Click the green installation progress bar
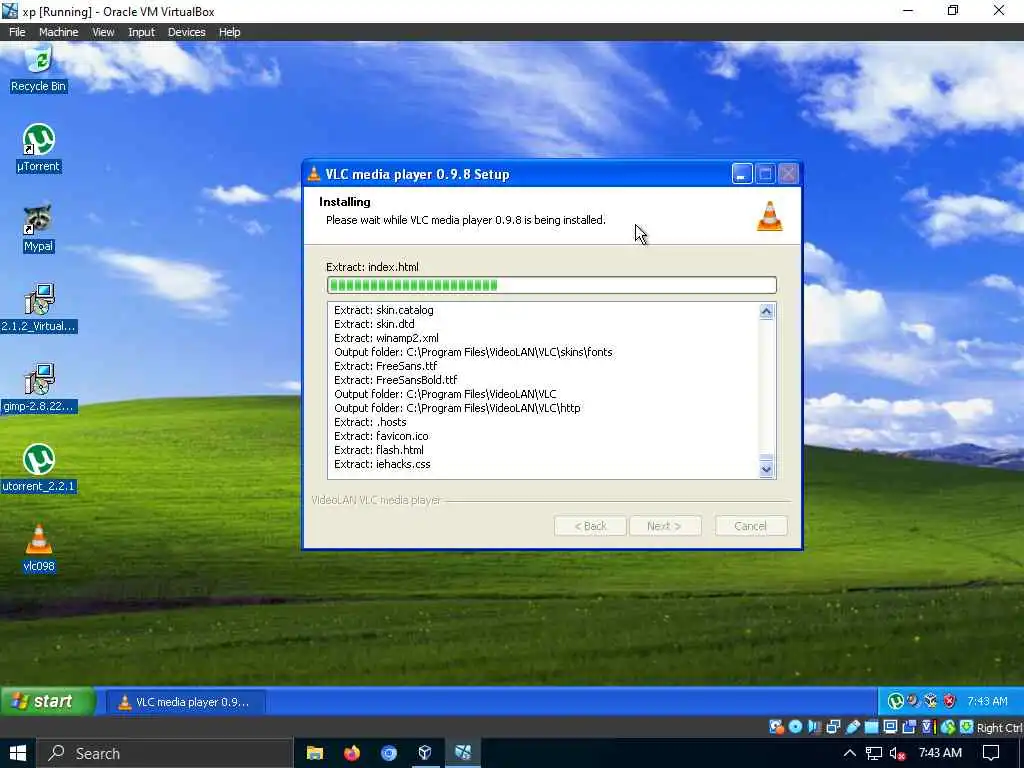 pyautogui.click(x=551, y=285)
